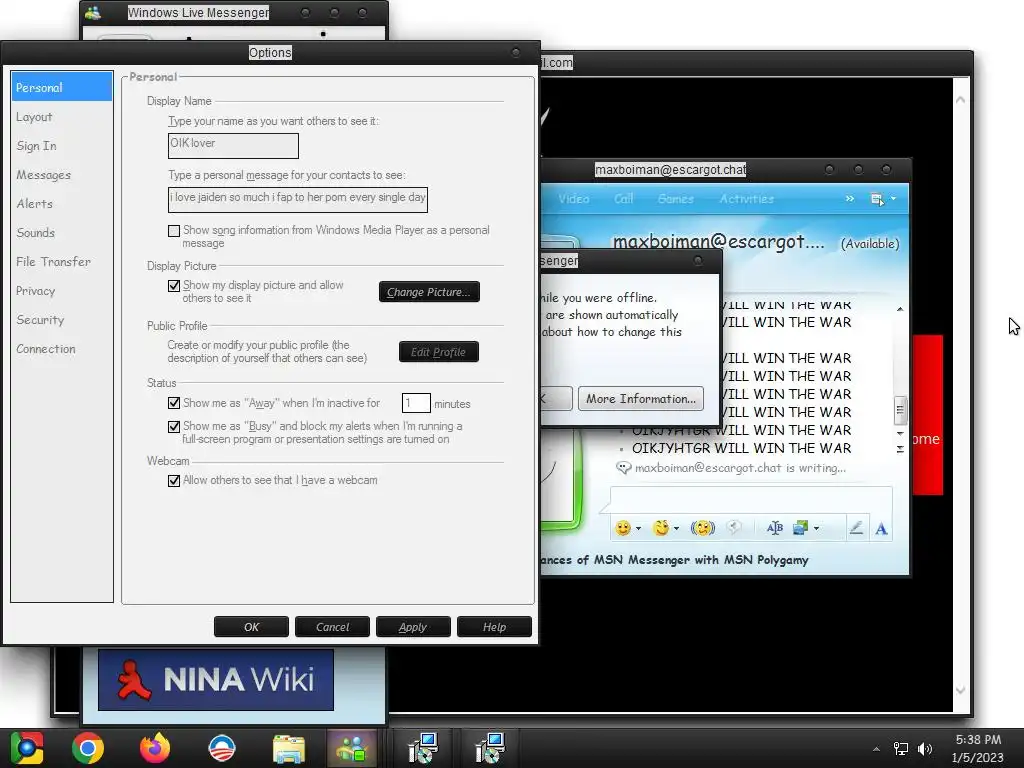Toggle show me as Busy checkbox
The height and width of the screenshot is (768, 1024).
pyautogui.click(x=174, y=426)
